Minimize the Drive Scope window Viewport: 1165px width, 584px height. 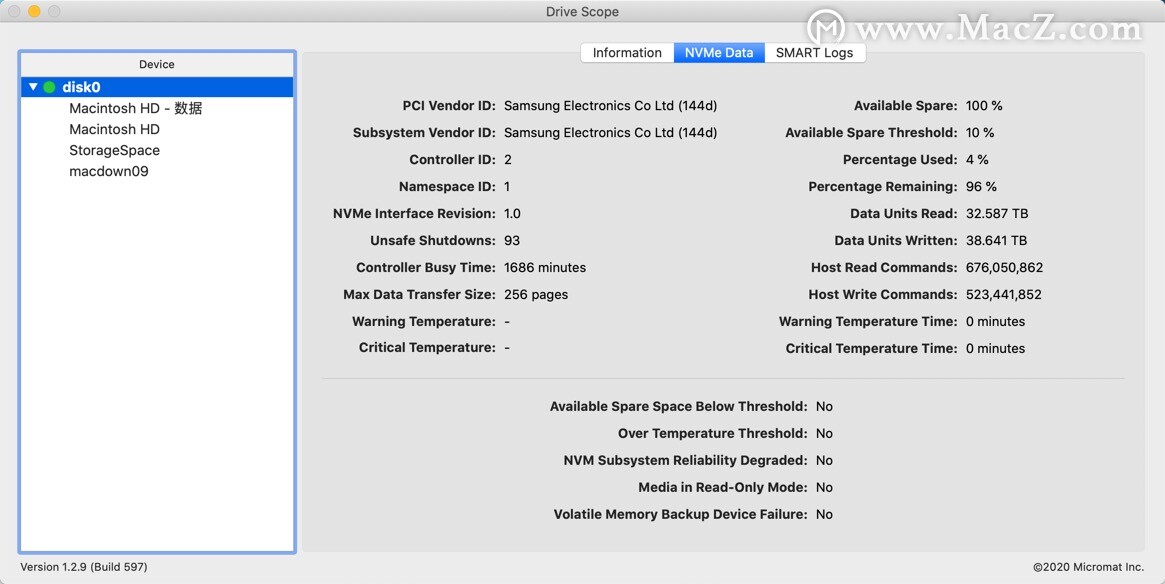coord(34,11)
